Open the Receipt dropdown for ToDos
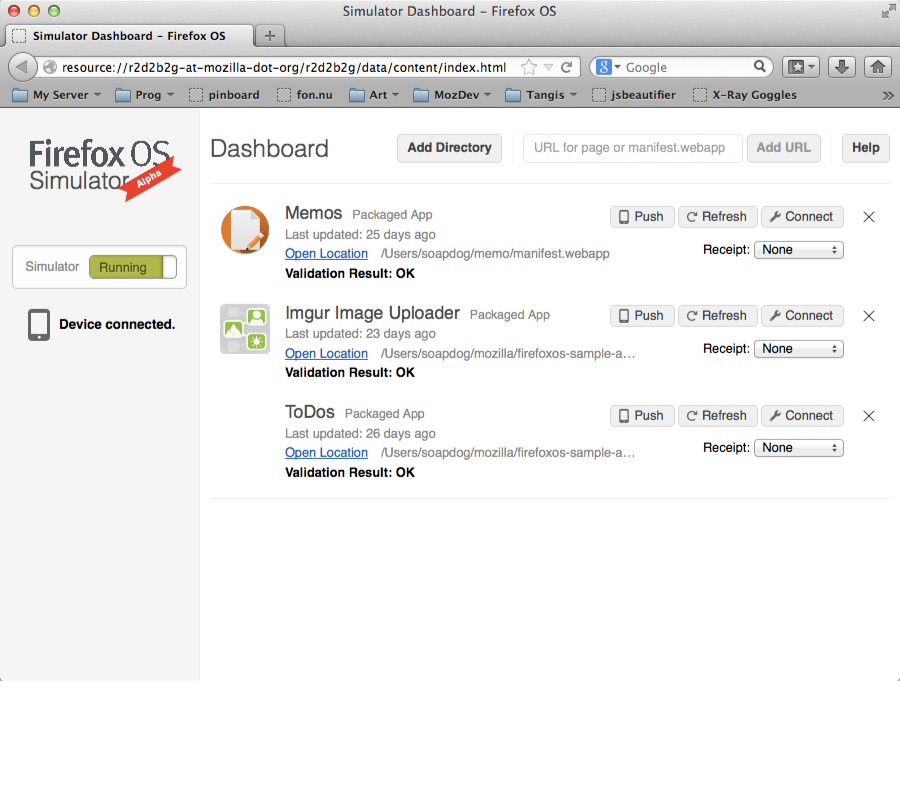This screenshot has width=900, height=802. [798, 447]
